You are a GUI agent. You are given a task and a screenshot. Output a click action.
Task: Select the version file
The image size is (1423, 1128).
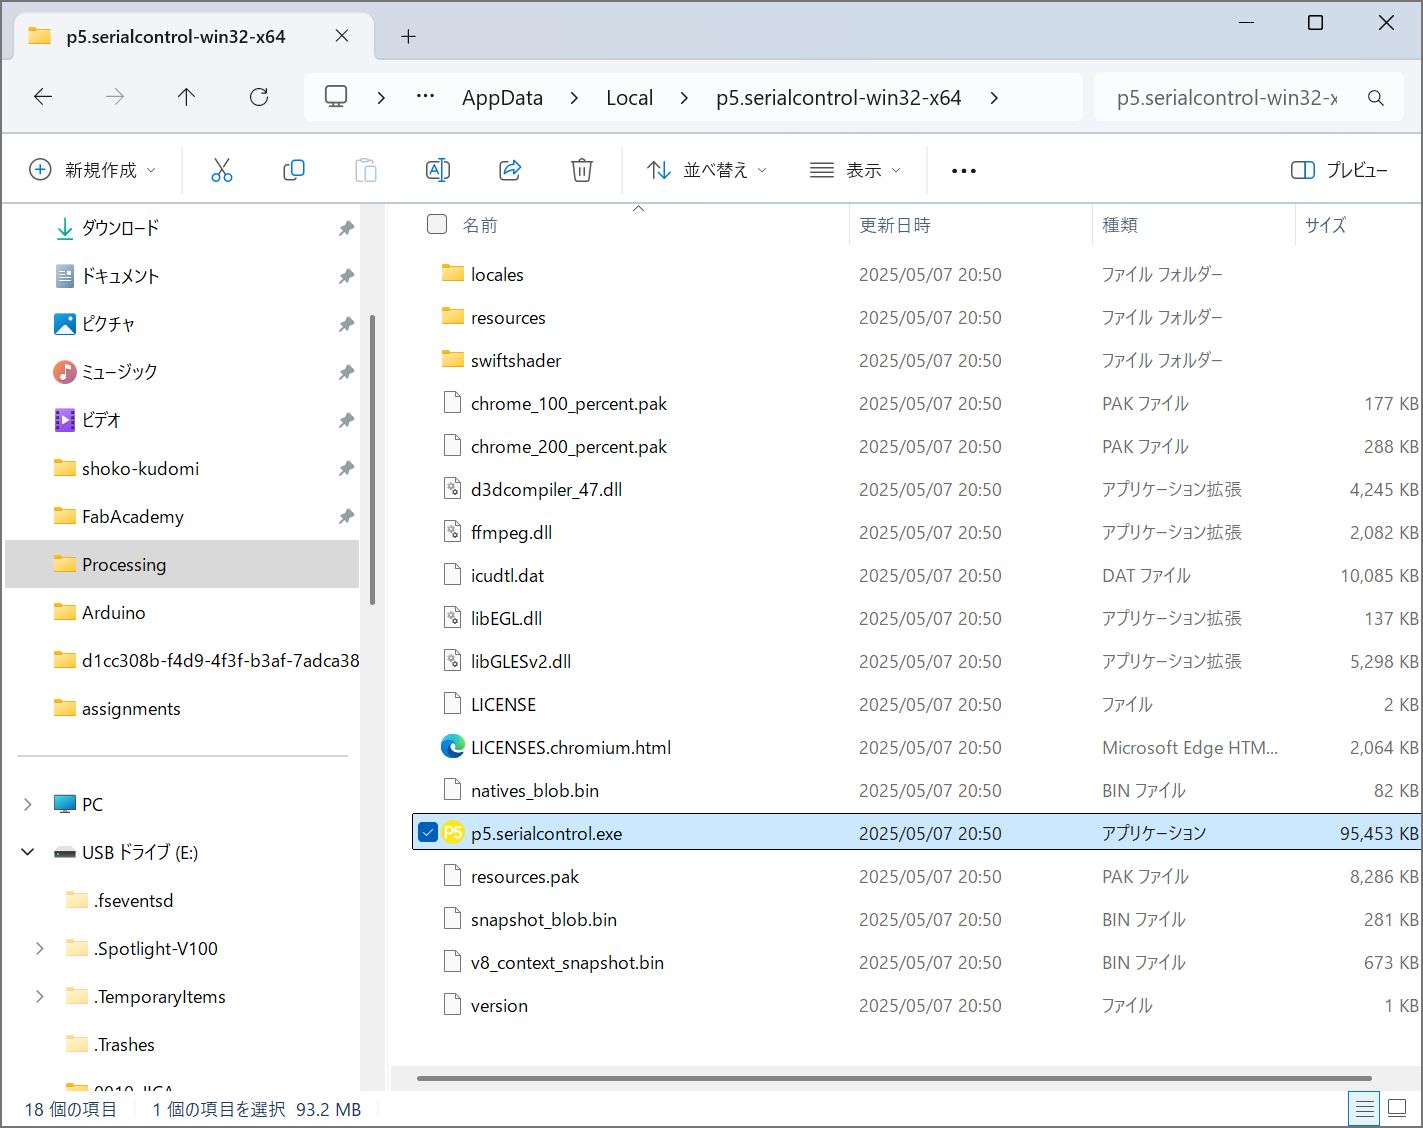coord(916,1005)
